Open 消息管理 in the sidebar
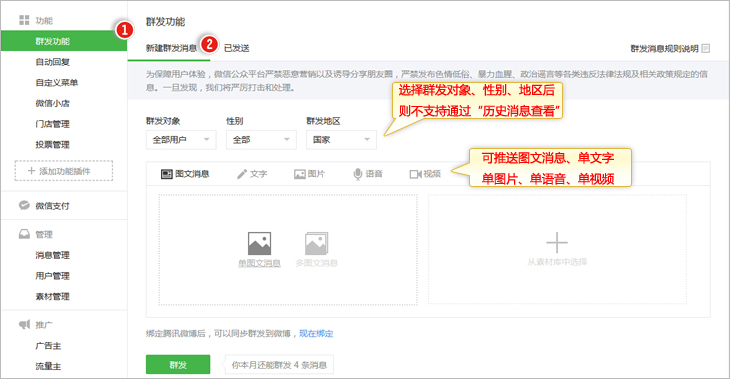This screenshot has width=730, height=379. pos(53,255)
